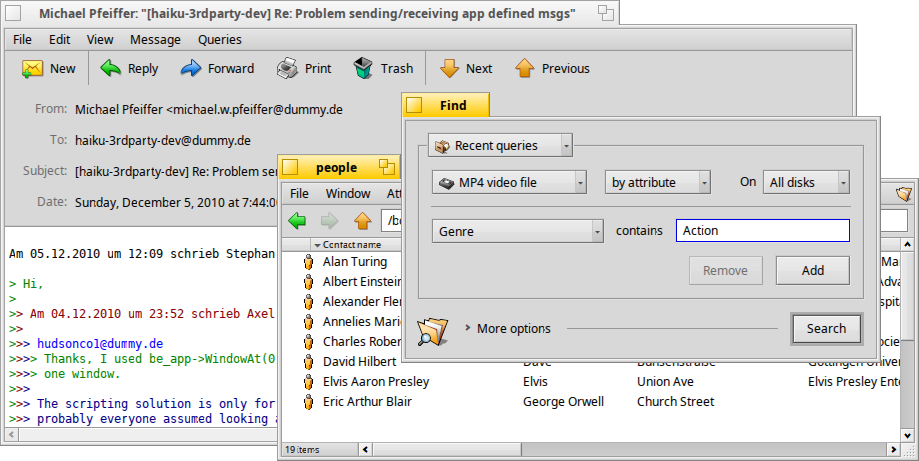919x461 pixels.
Task: Click right arrow of people horizontal scrollbar
Action: (x=893, y=450)
